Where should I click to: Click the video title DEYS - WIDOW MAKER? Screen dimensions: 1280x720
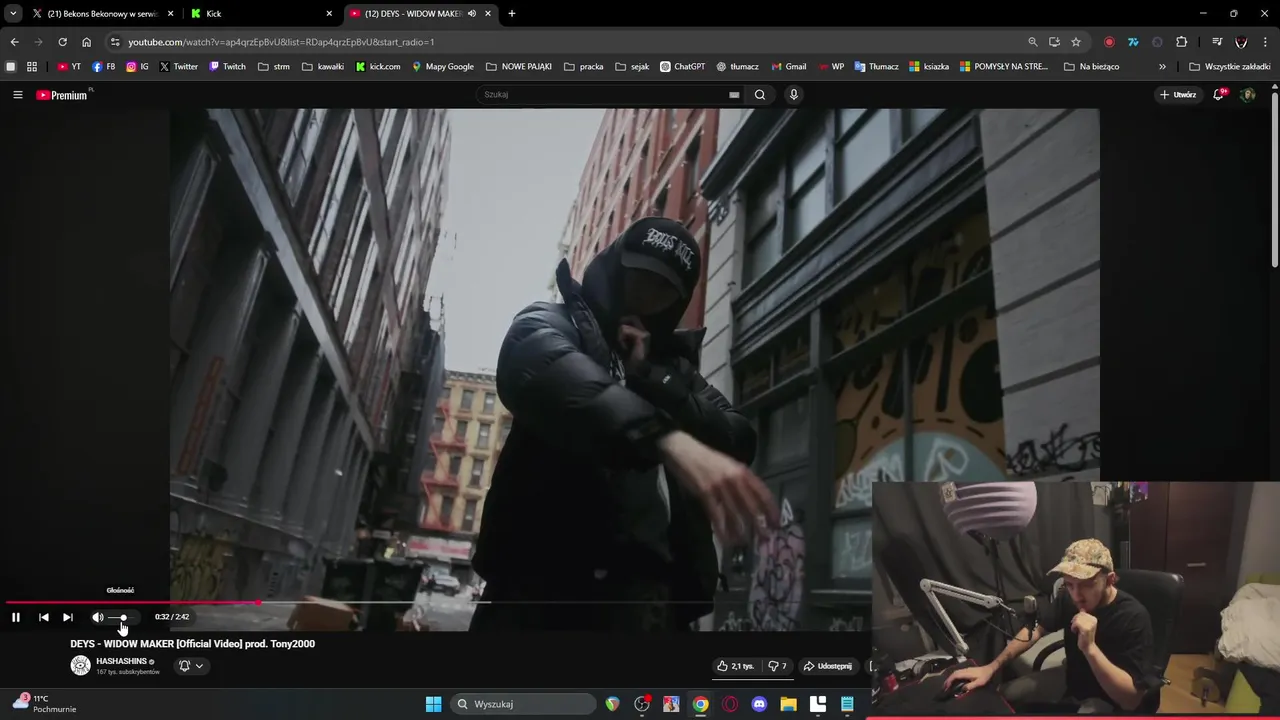tap(192, 644)
